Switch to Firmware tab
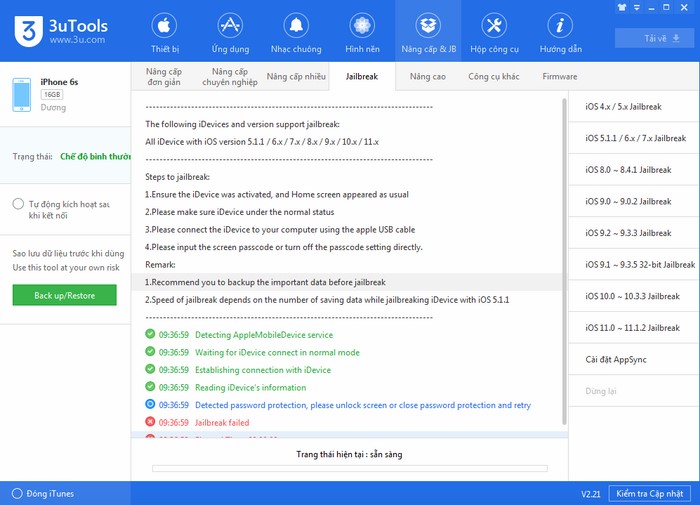700x505 pixels. [559, 76]
